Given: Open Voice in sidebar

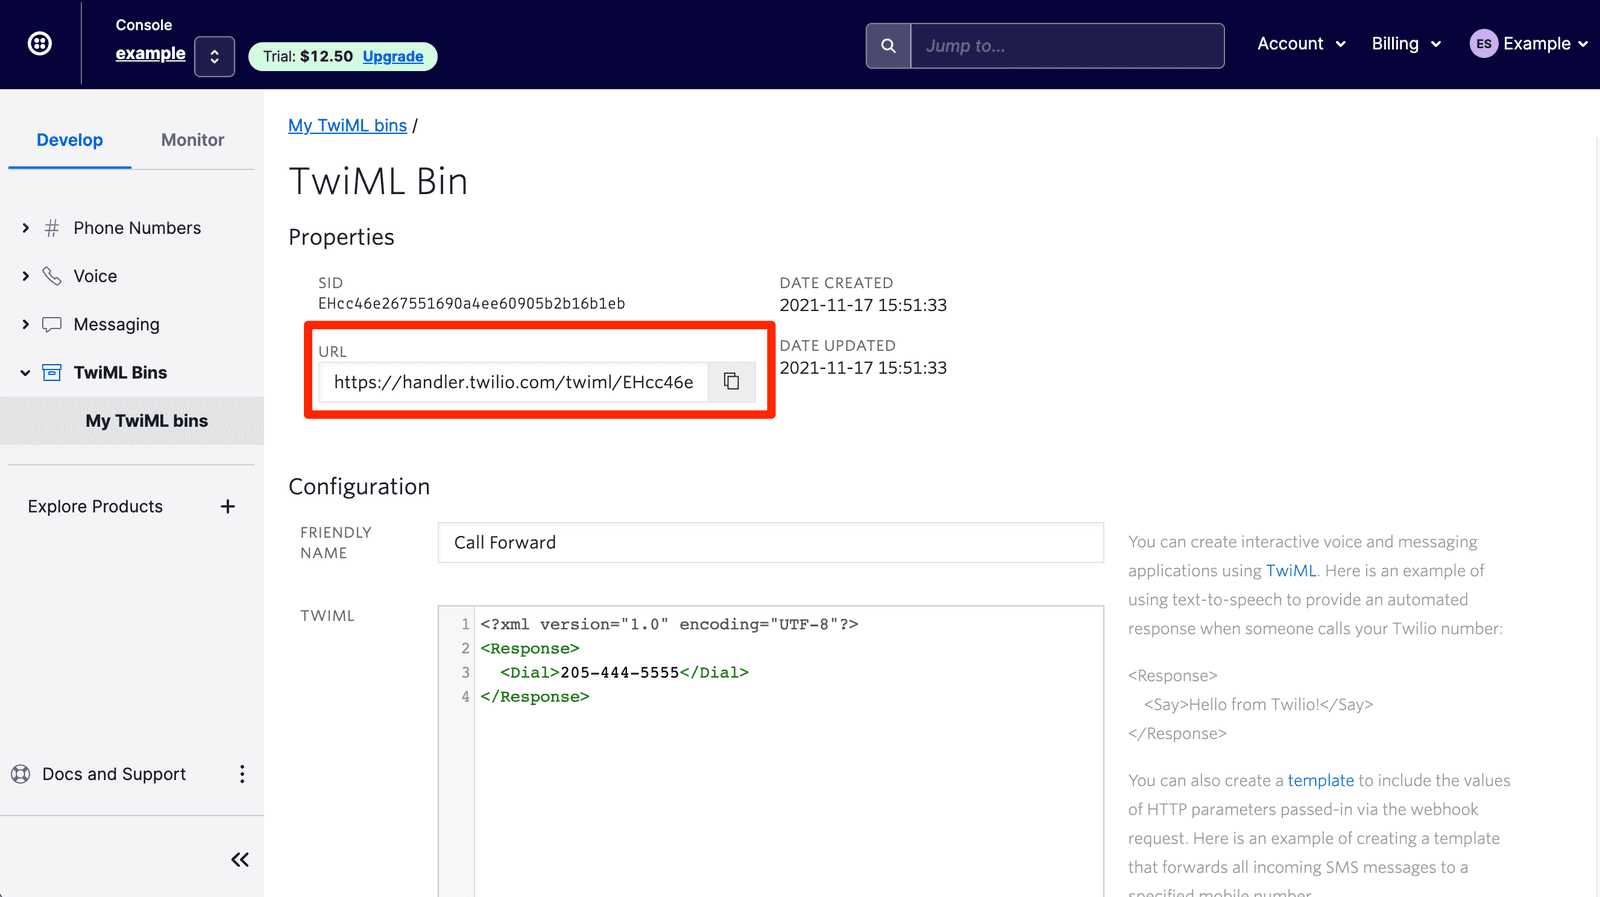Looking at the screenshot, I should tap(95, 276).
